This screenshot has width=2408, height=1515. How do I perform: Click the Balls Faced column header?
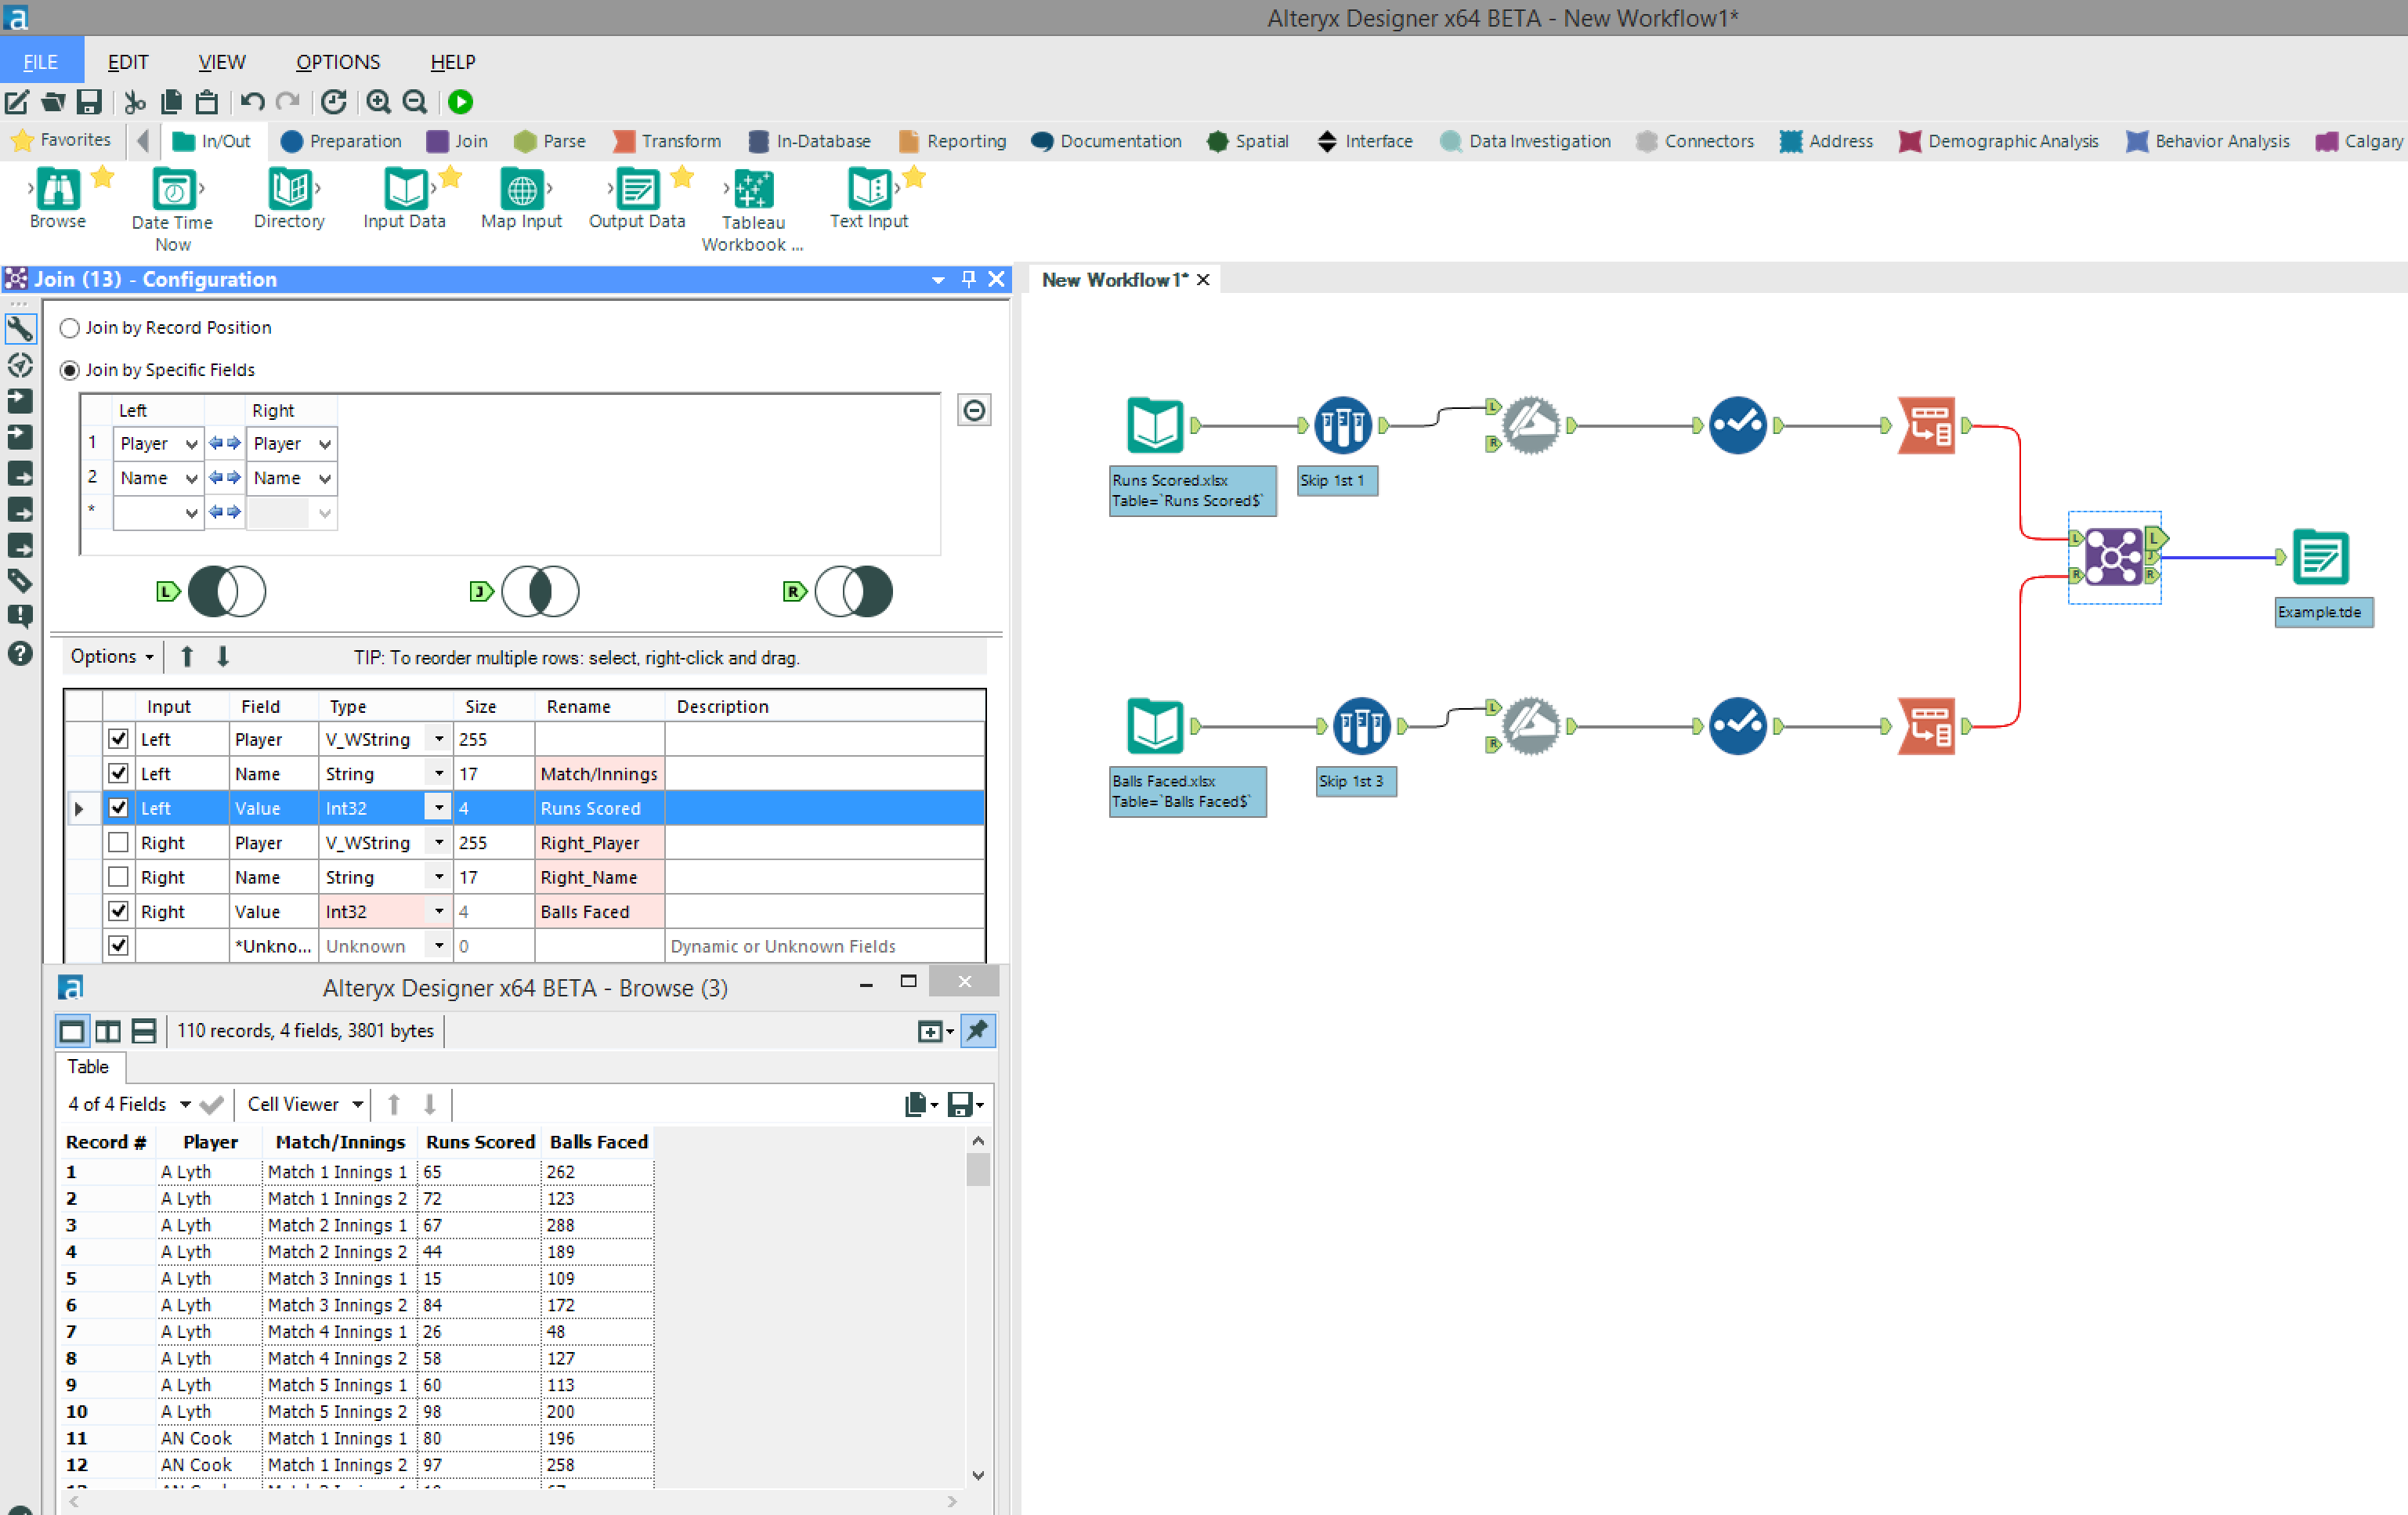pyautogui.click(x=598, y=1142)
